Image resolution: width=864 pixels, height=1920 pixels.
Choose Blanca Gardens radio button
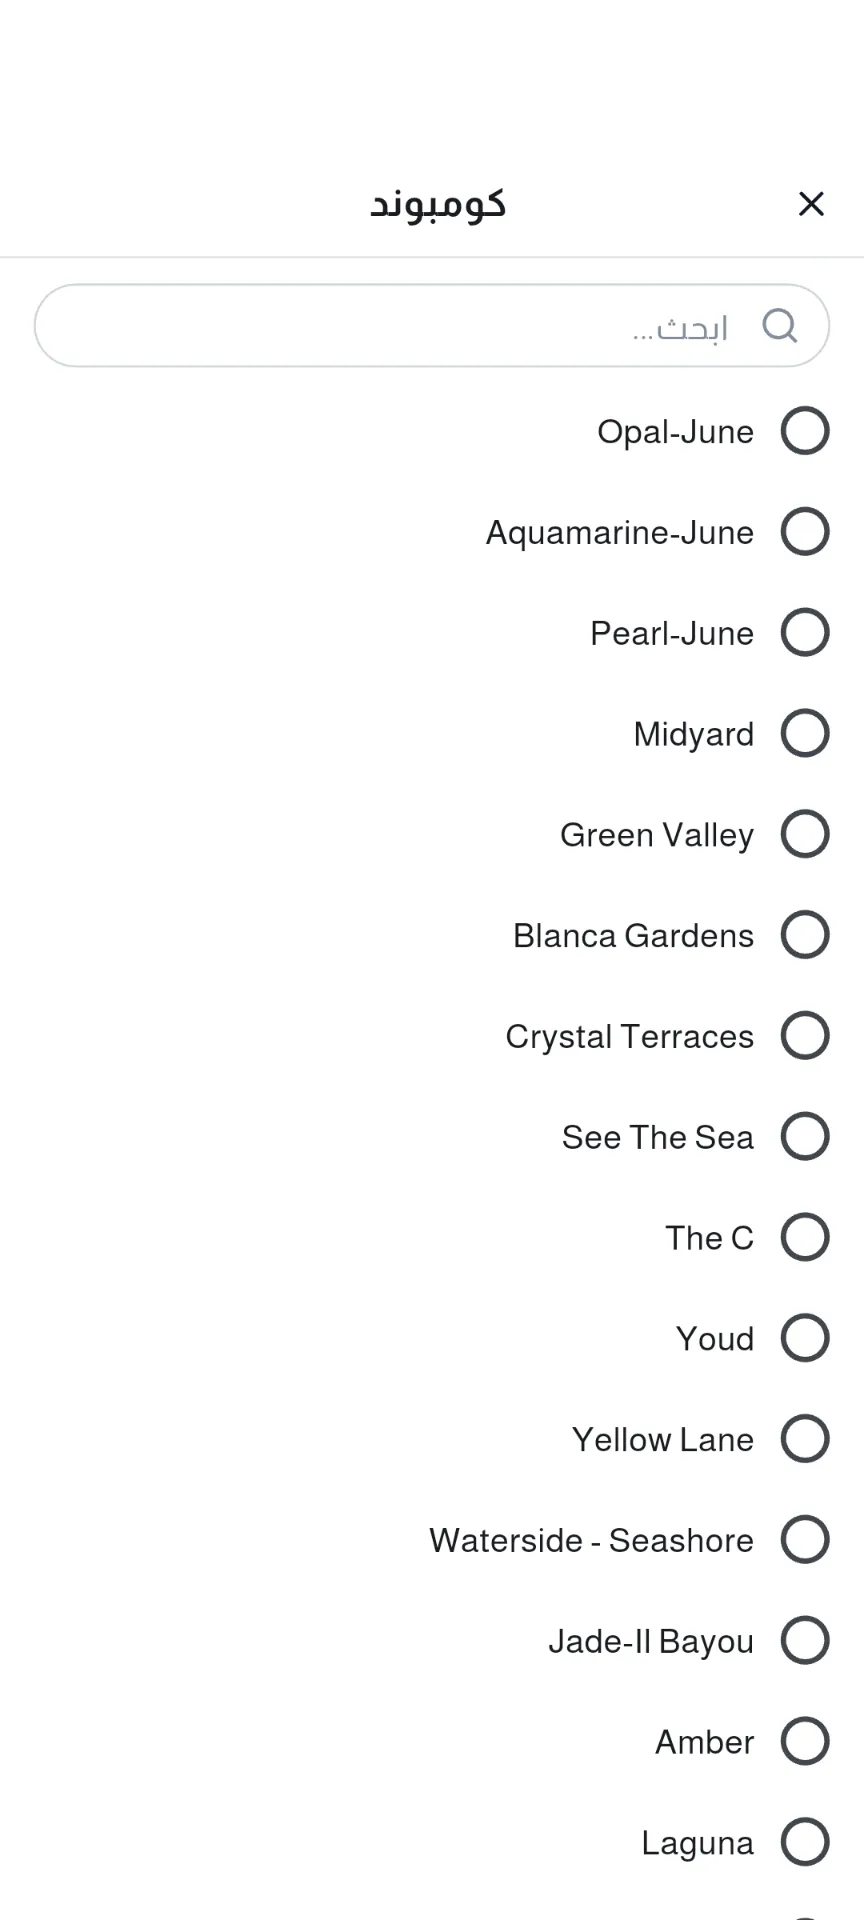(x=805, y=936)
